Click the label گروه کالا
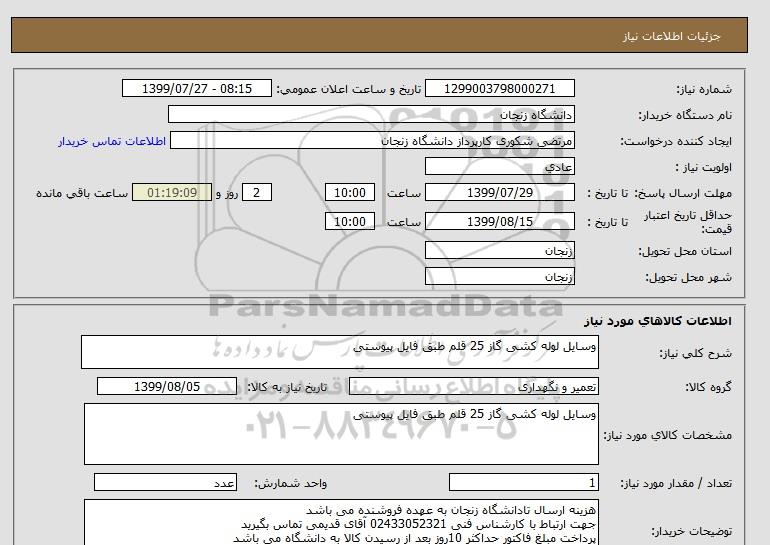 point(708,387)
